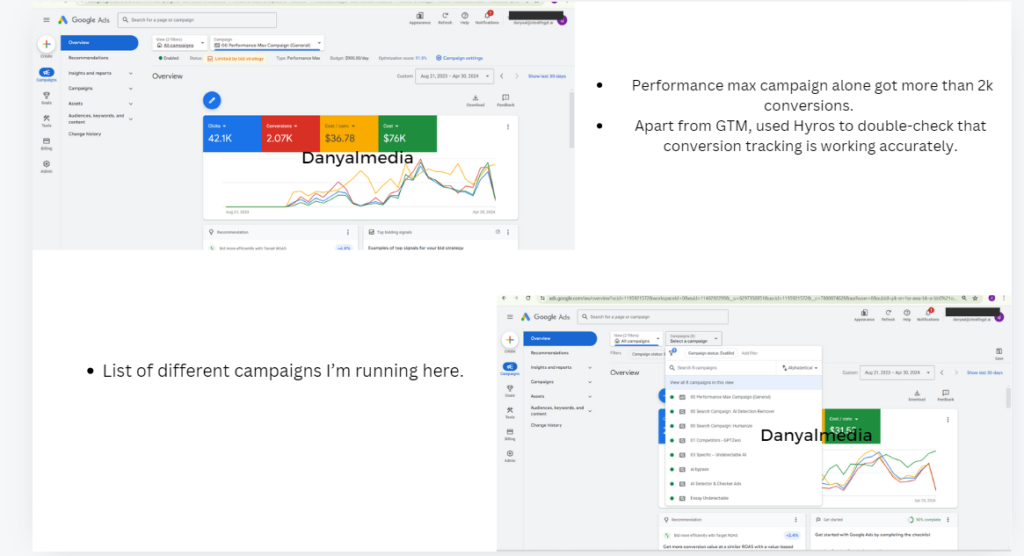This screenshot has width=1024, height=556.
Task: Select the red Conversions 2.07K tile
Action: (290, 134)
